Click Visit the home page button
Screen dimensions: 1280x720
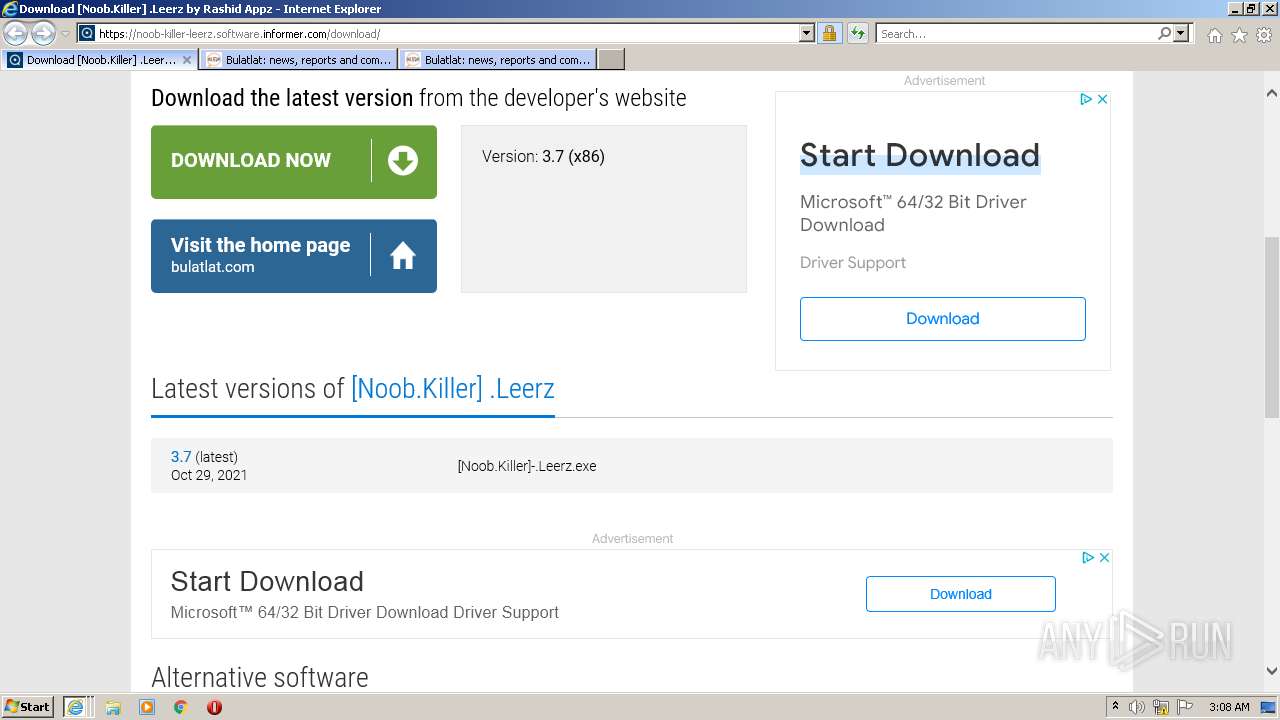click(x=294, y=256)
